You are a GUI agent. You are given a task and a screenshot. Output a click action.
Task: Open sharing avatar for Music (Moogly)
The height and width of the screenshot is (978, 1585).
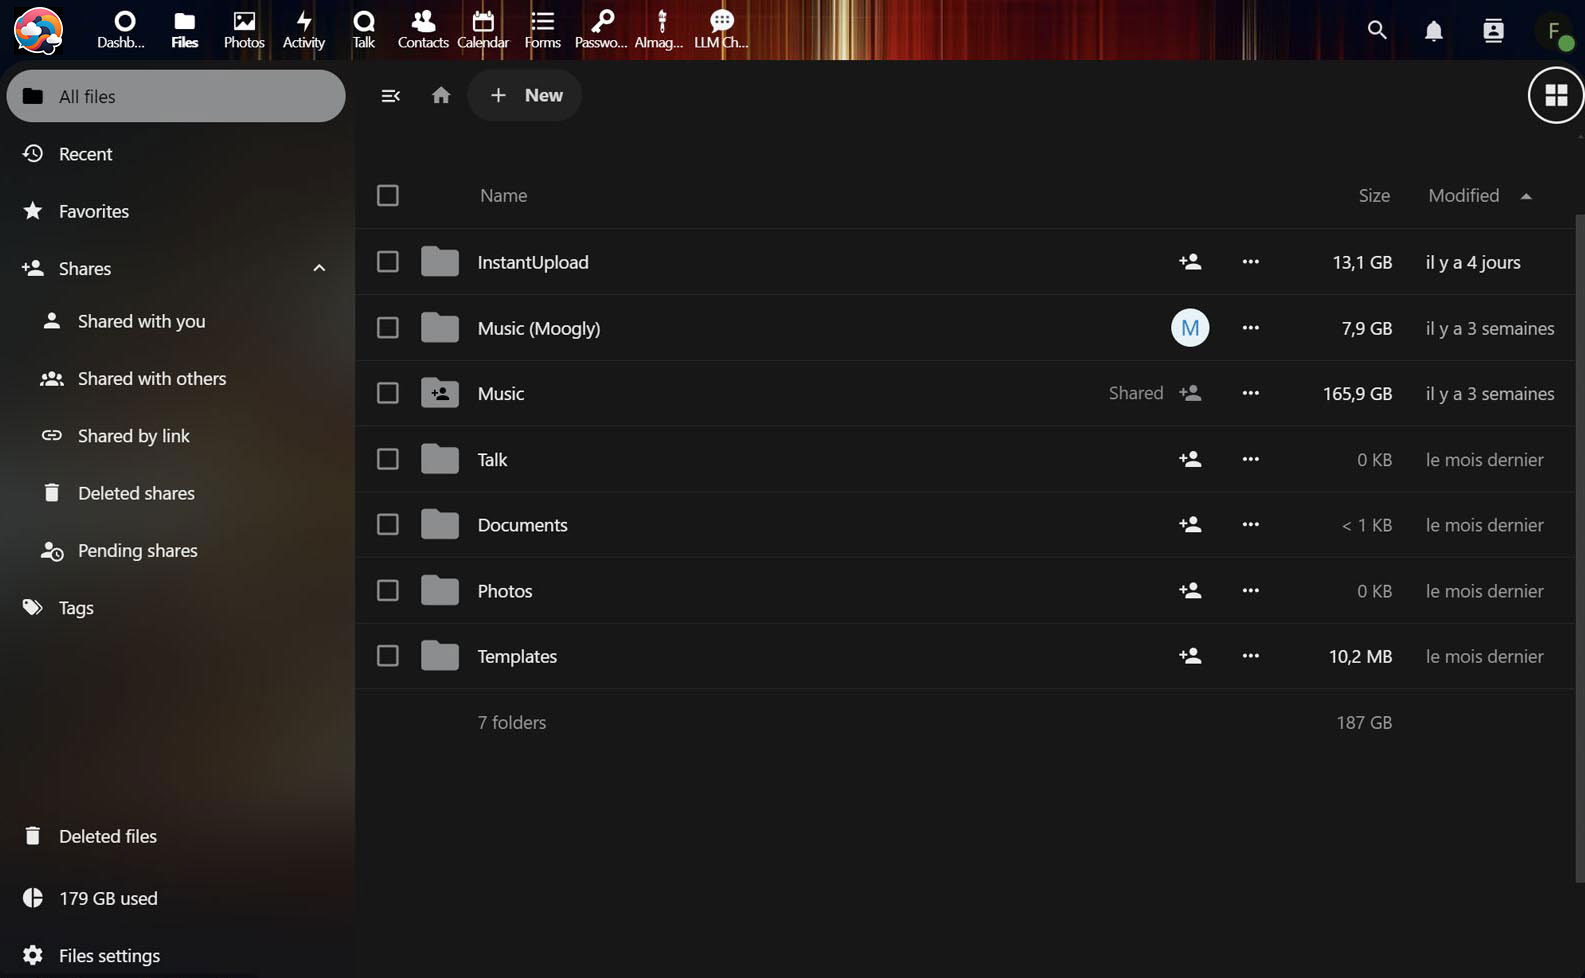click(1190, 328)
